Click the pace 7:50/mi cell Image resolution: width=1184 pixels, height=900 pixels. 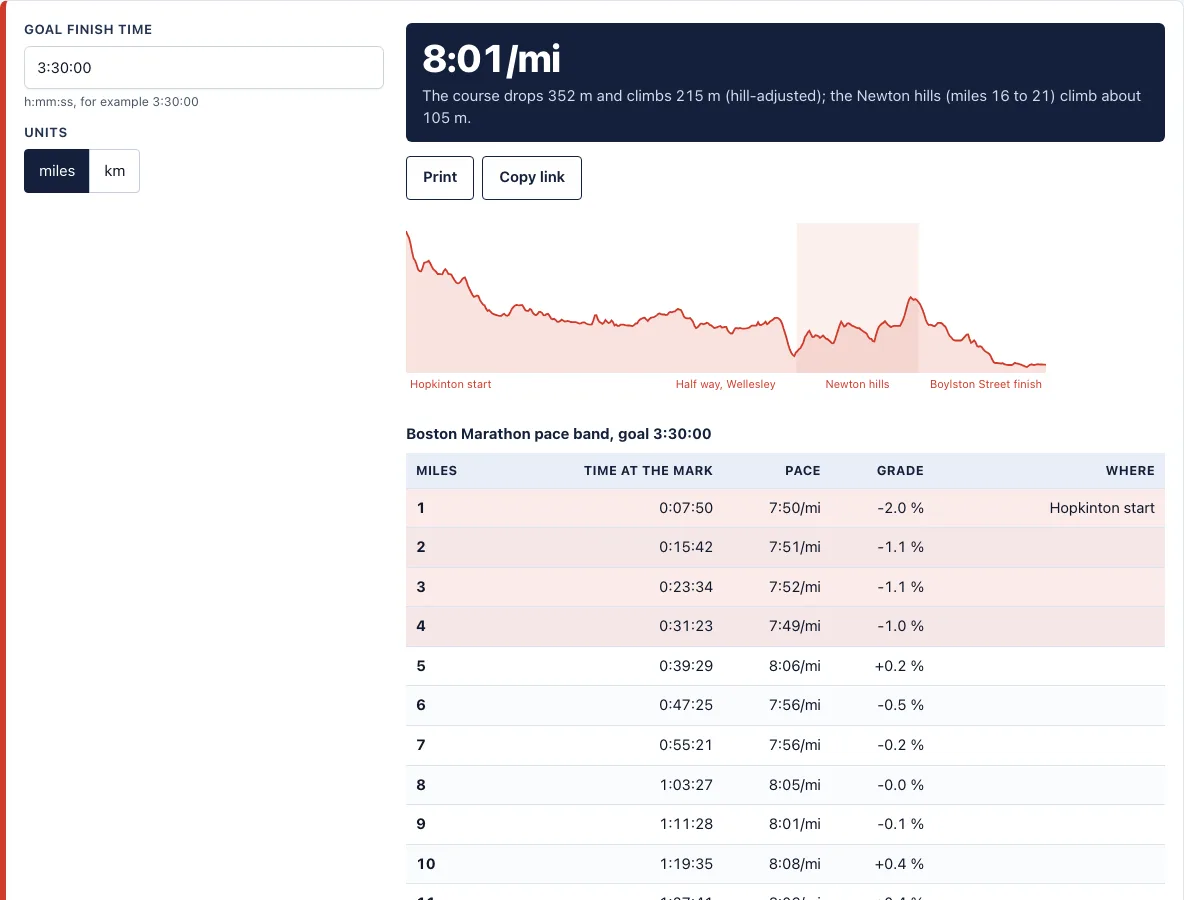(x=794, y=508)
